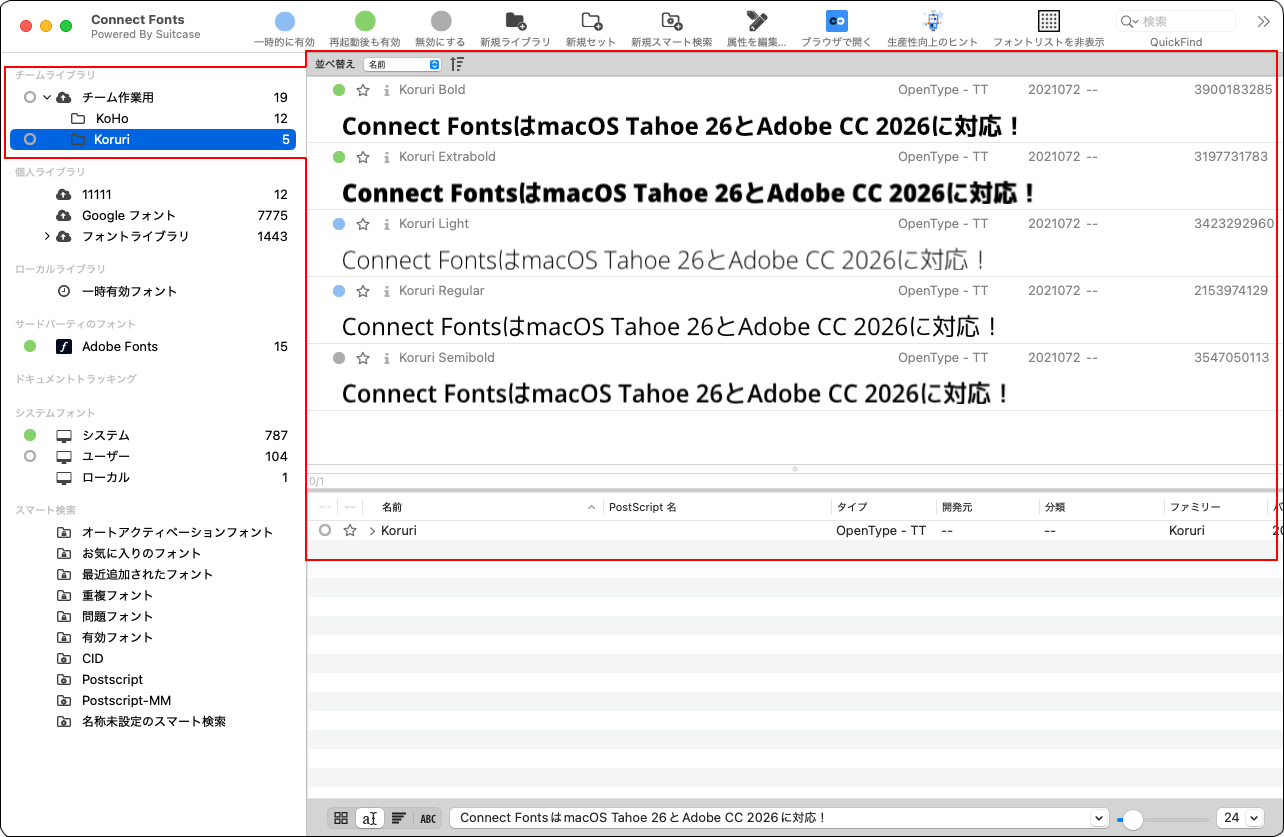
Task: Expand the Koruri family row chevron
Action: point(372,531)
